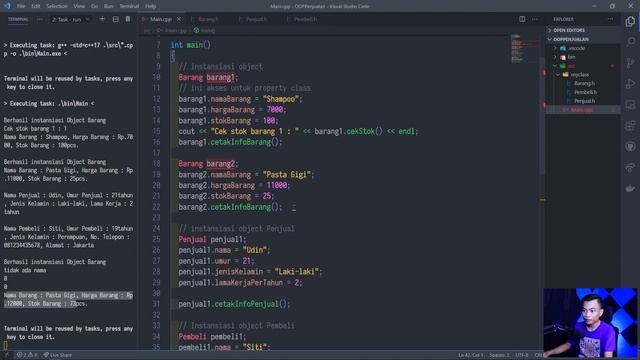The image size is (640, 360).
Task: Switch to the Barang.h editor tab
Action: (208, 19)
